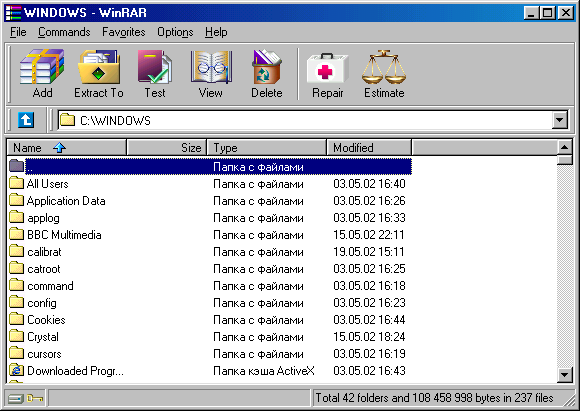Click the '03.05.02 16:40' modified date
This screenshot has height=411, width=580.
click(x=369, y=183)
